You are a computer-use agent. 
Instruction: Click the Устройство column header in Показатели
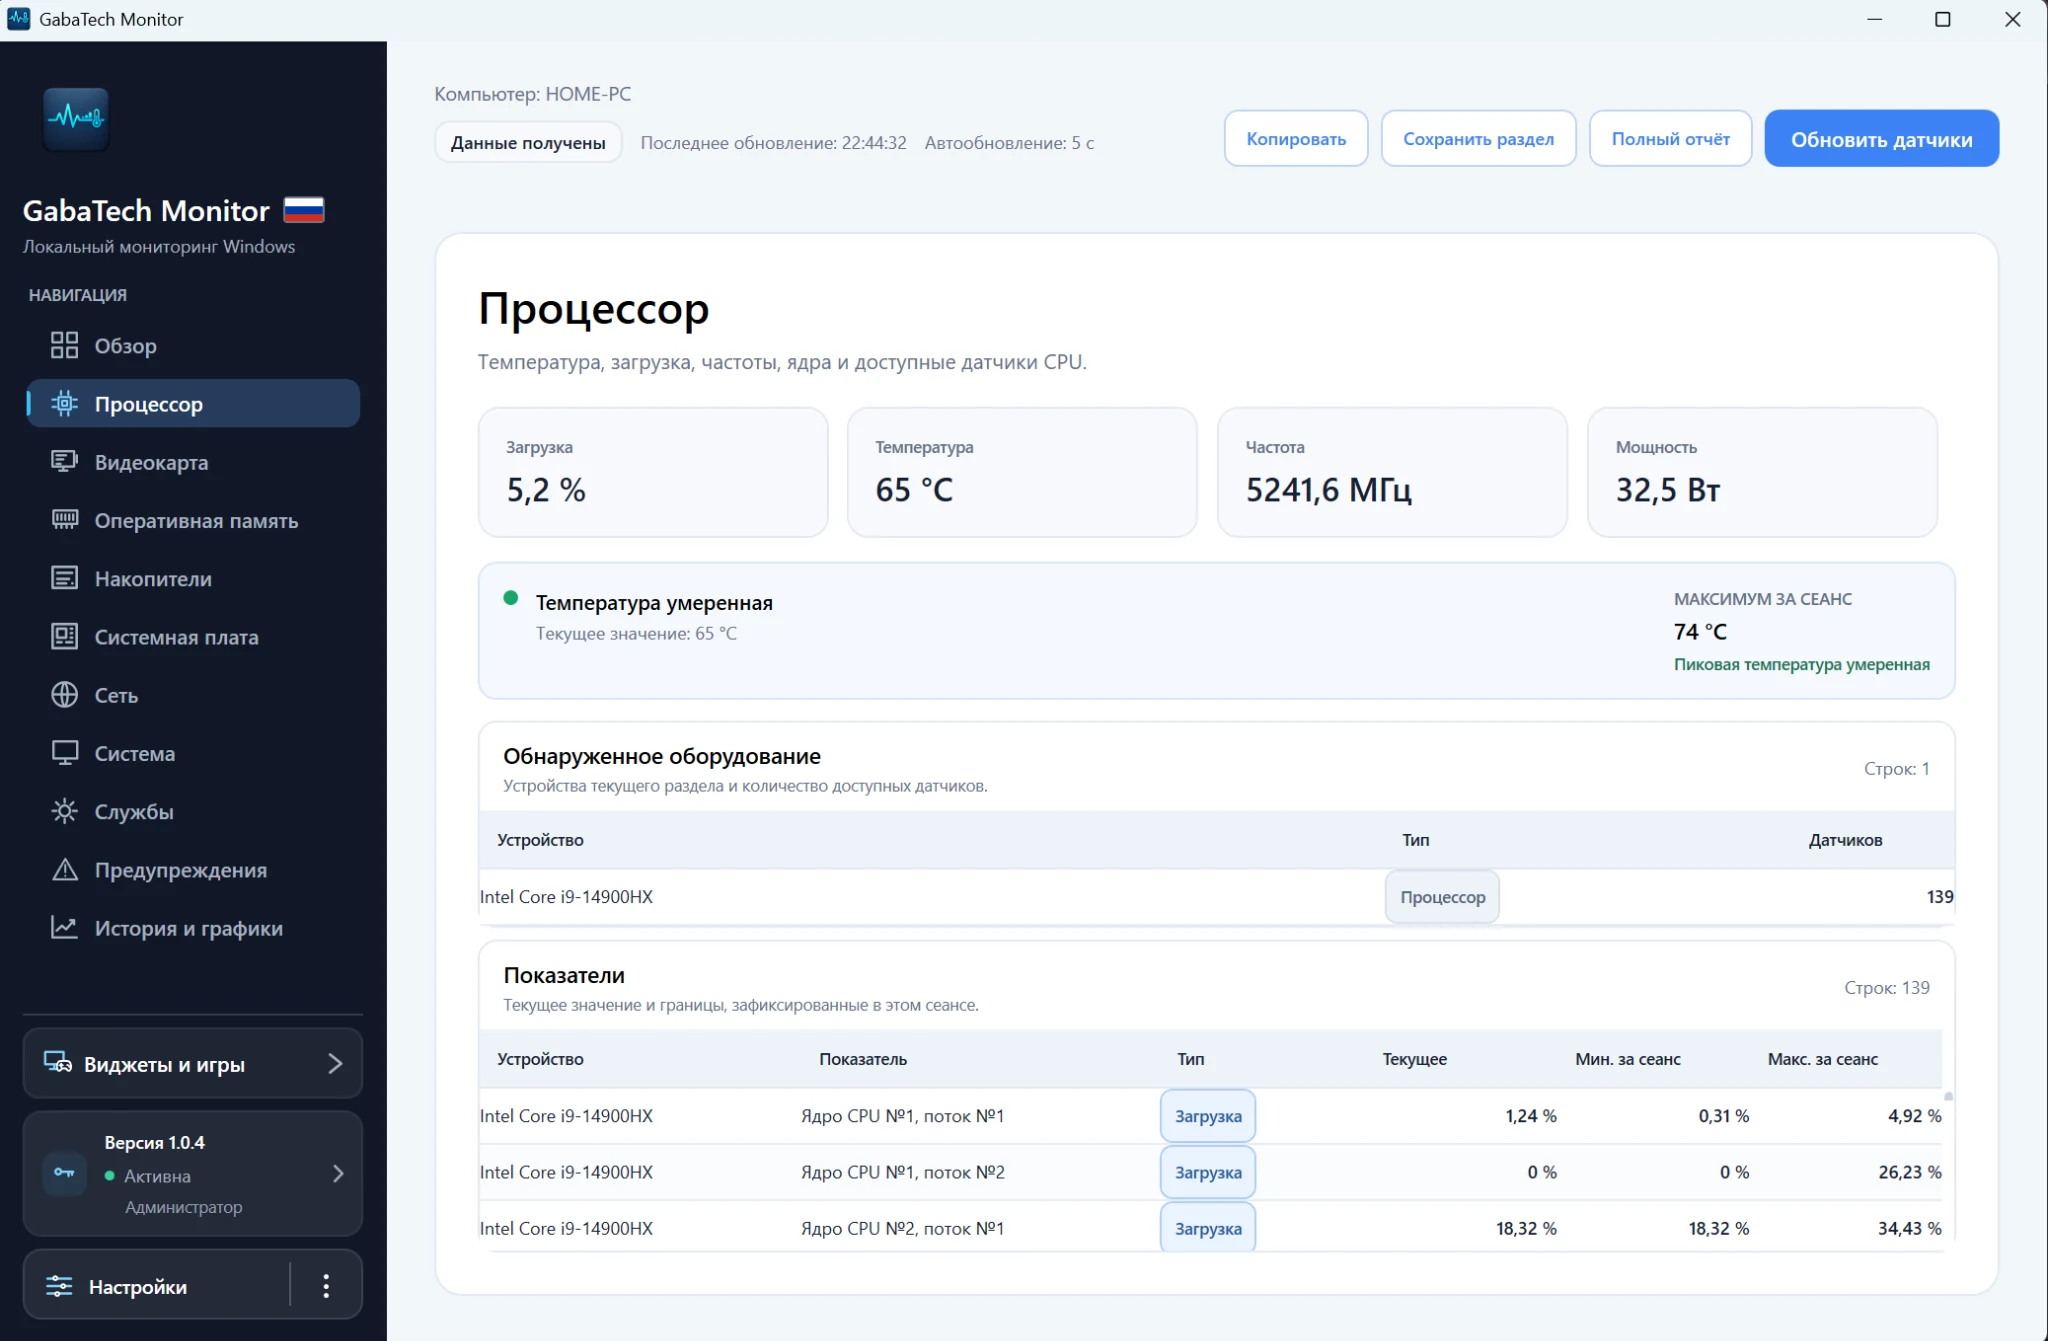[x=540, y=1058]
